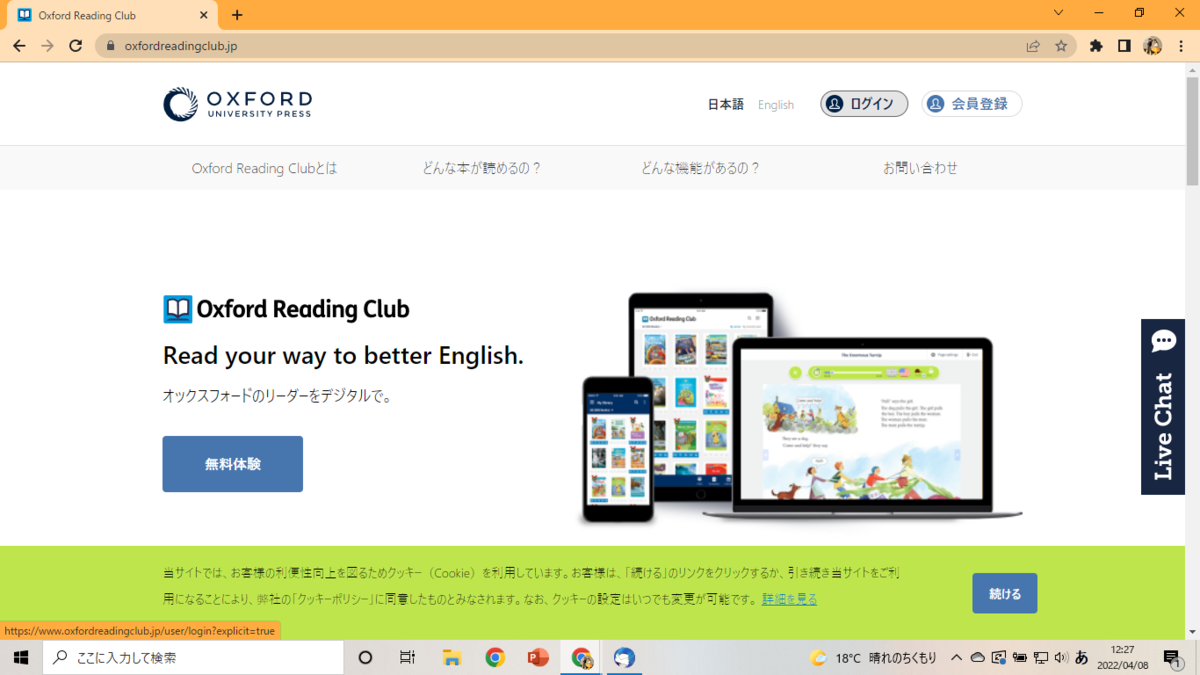
Task: Open battery status tray icon
Action: click(1020, 657)
